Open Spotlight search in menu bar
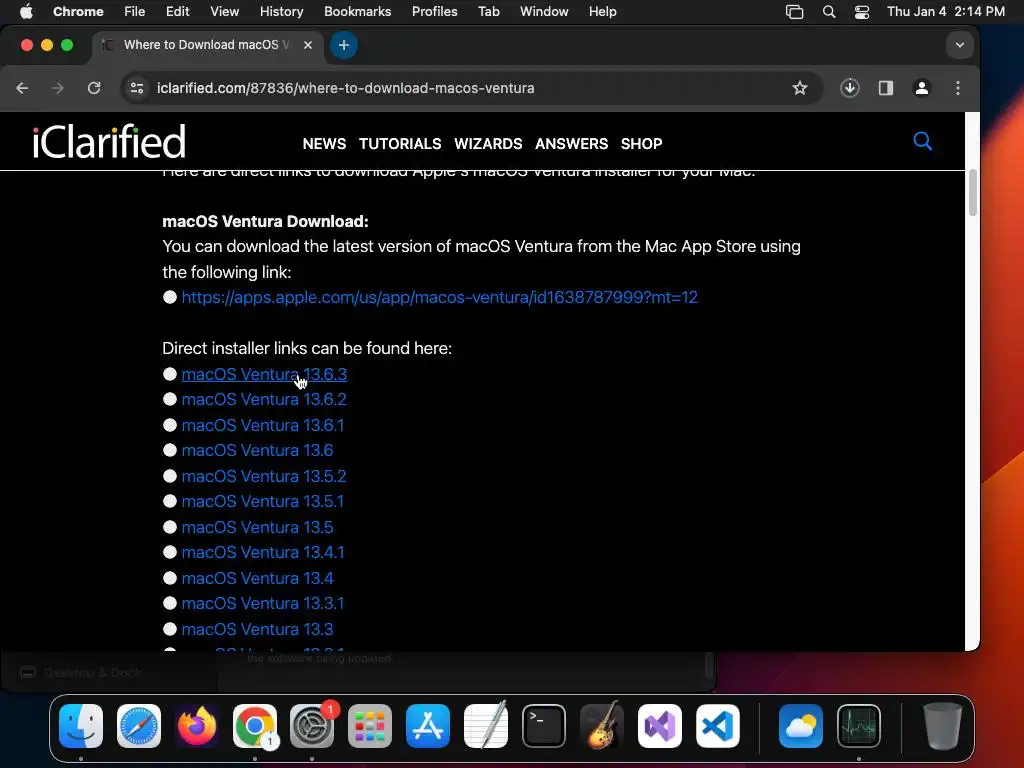 tap(829, 12)
